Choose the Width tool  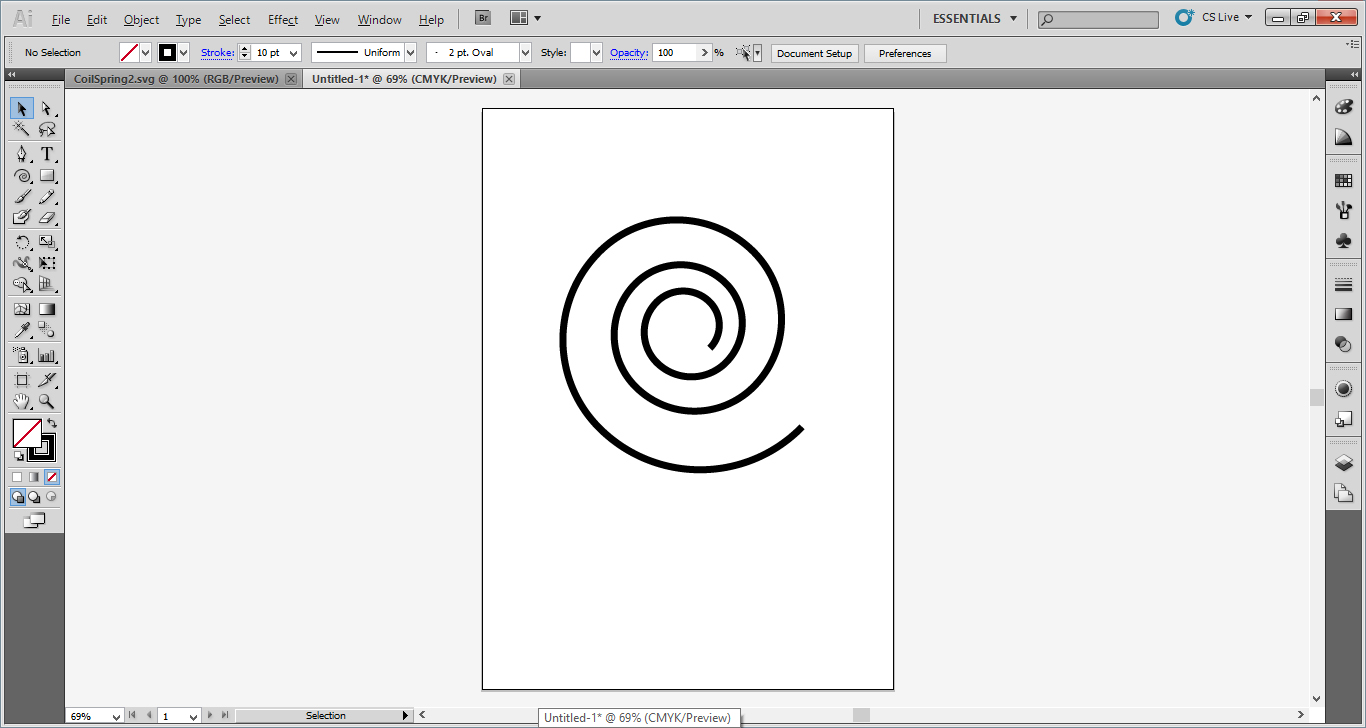tap(22, 263)
